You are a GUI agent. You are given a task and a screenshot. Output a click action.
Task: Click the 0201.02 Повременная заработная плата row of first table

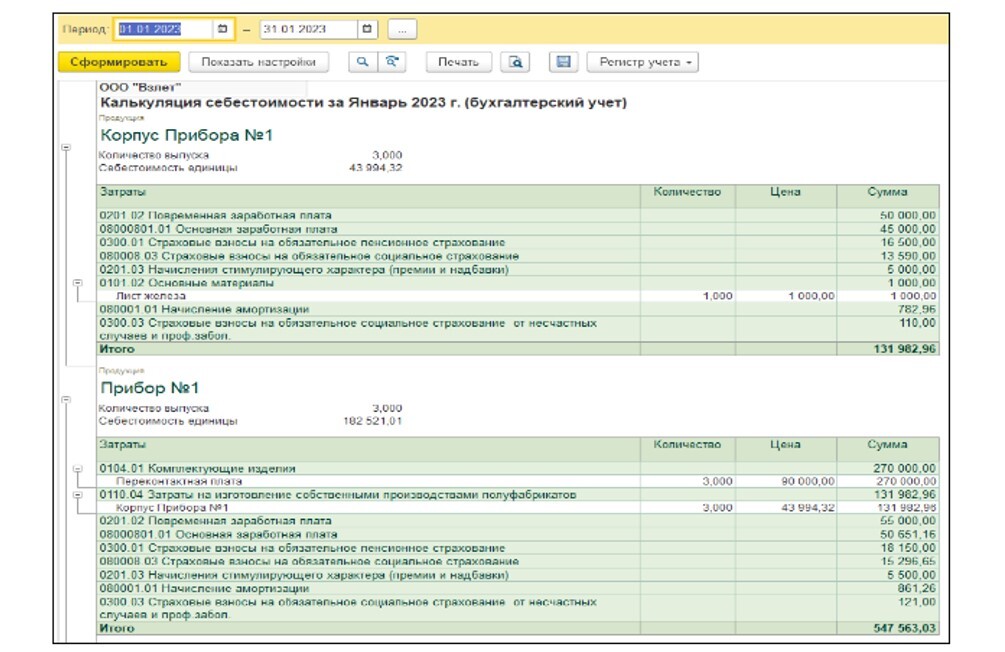pos(518,215)
